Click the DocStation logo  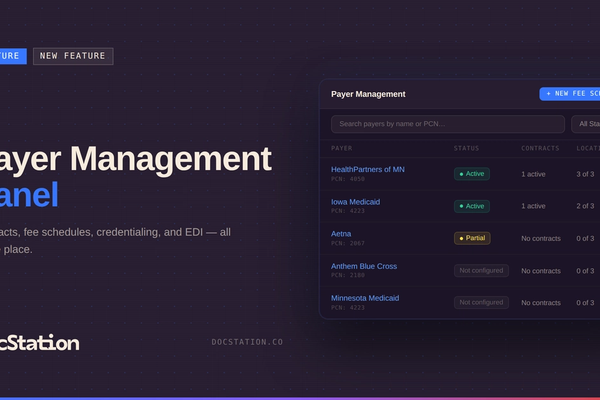(40, 343)
